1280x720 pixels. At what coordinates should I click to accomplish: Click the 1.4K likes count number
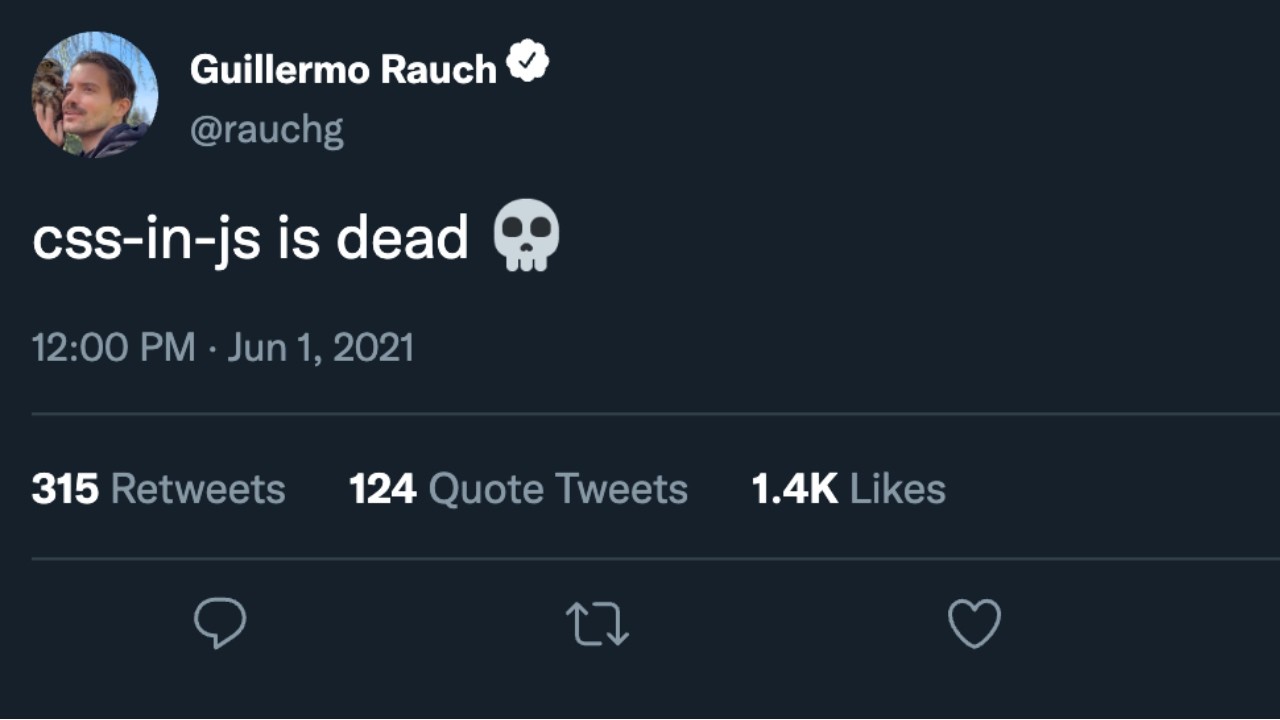(794, 489)
